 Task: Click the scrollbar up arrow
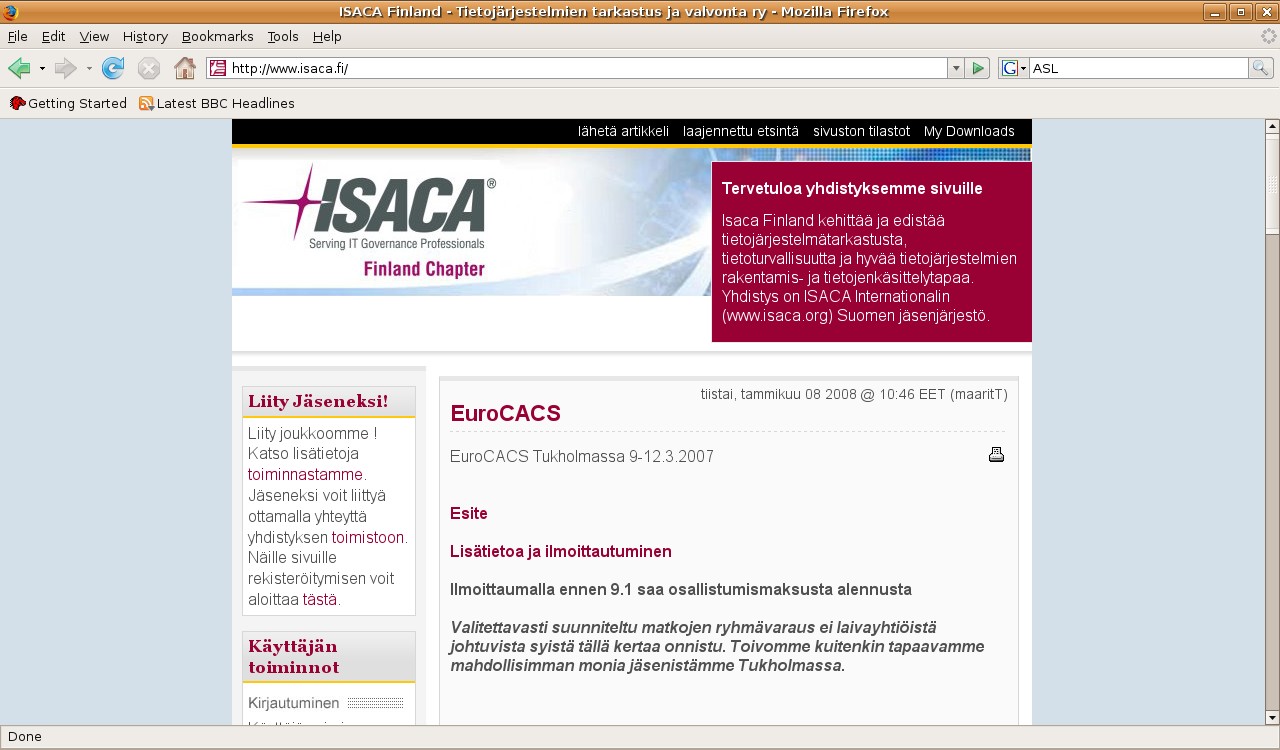coord(1272,127)
